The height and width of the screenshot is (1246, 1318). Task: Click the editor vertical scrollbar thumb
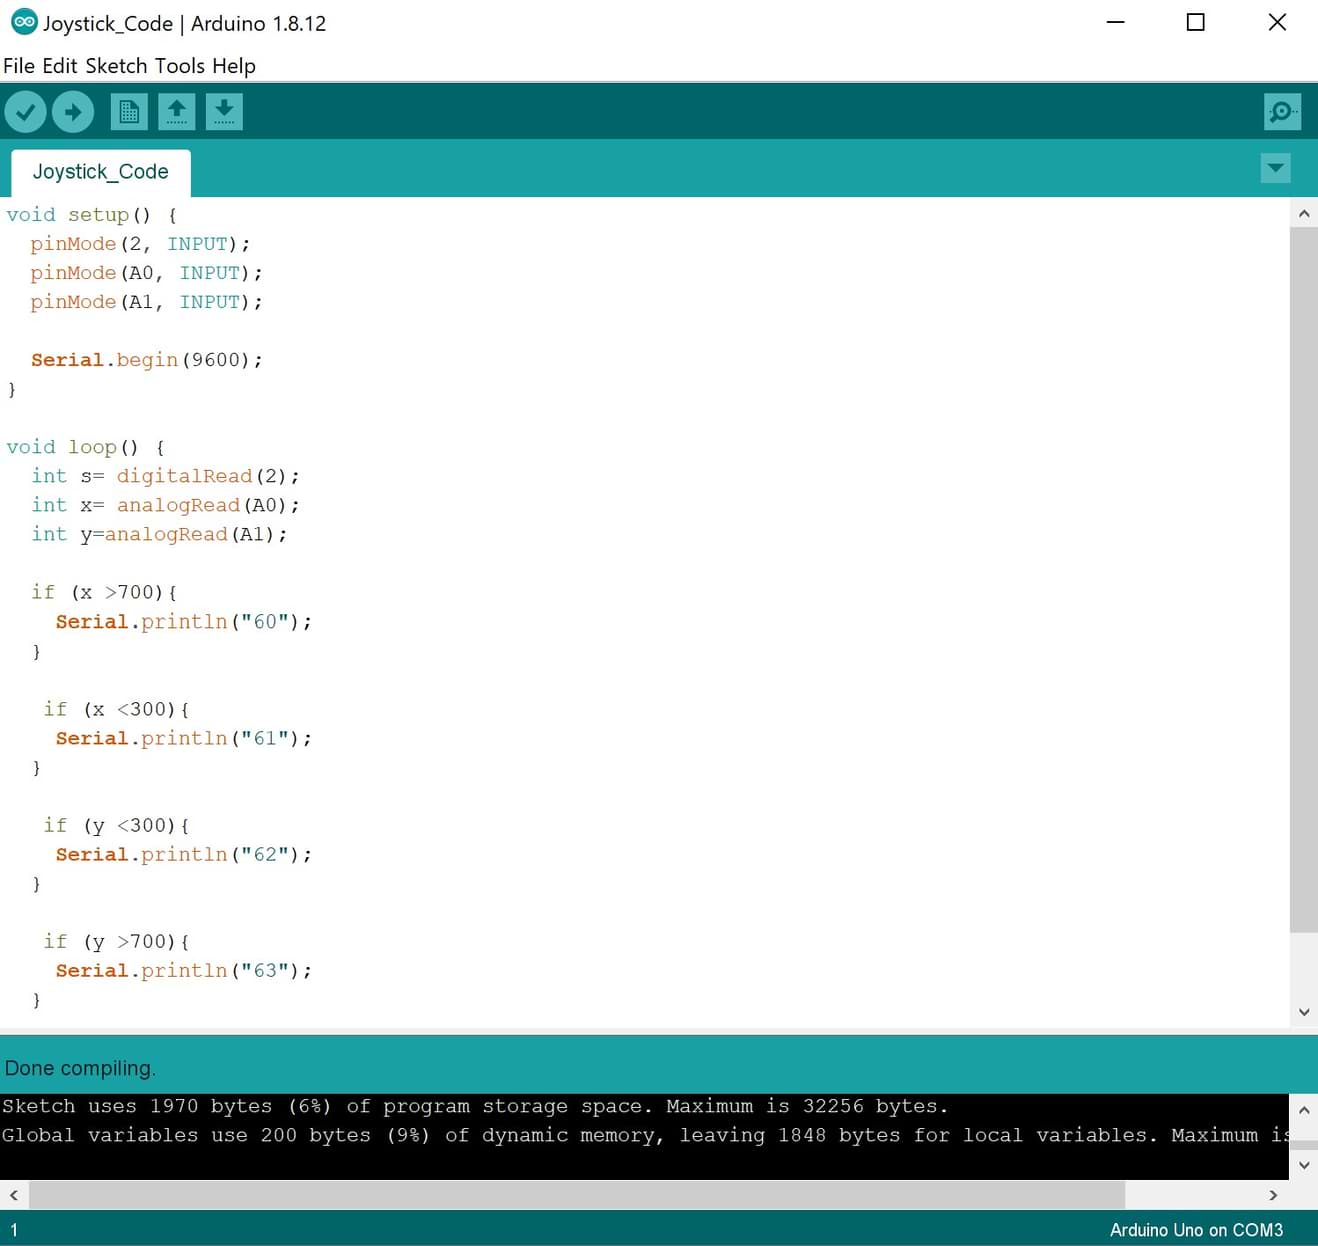(x=1304, y=580)
